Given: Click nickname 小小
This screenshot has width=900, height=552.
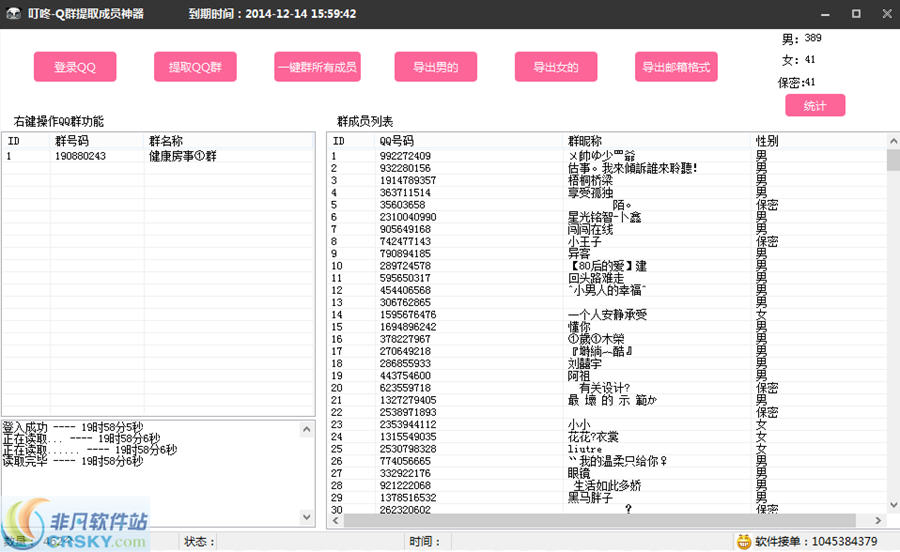Looking at the screenshot, I should (579, 425).
